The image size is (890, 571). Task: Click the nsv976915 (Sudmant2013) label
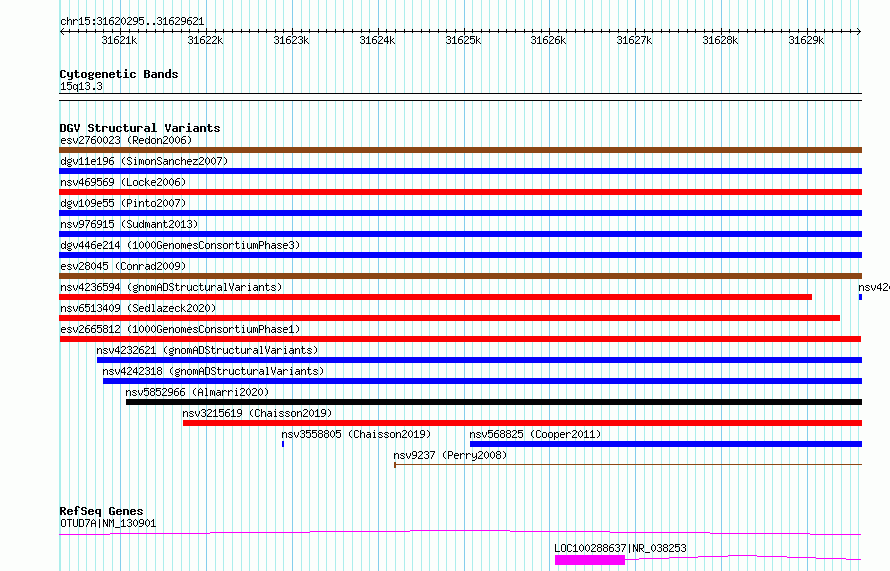(x=129, y=224)
